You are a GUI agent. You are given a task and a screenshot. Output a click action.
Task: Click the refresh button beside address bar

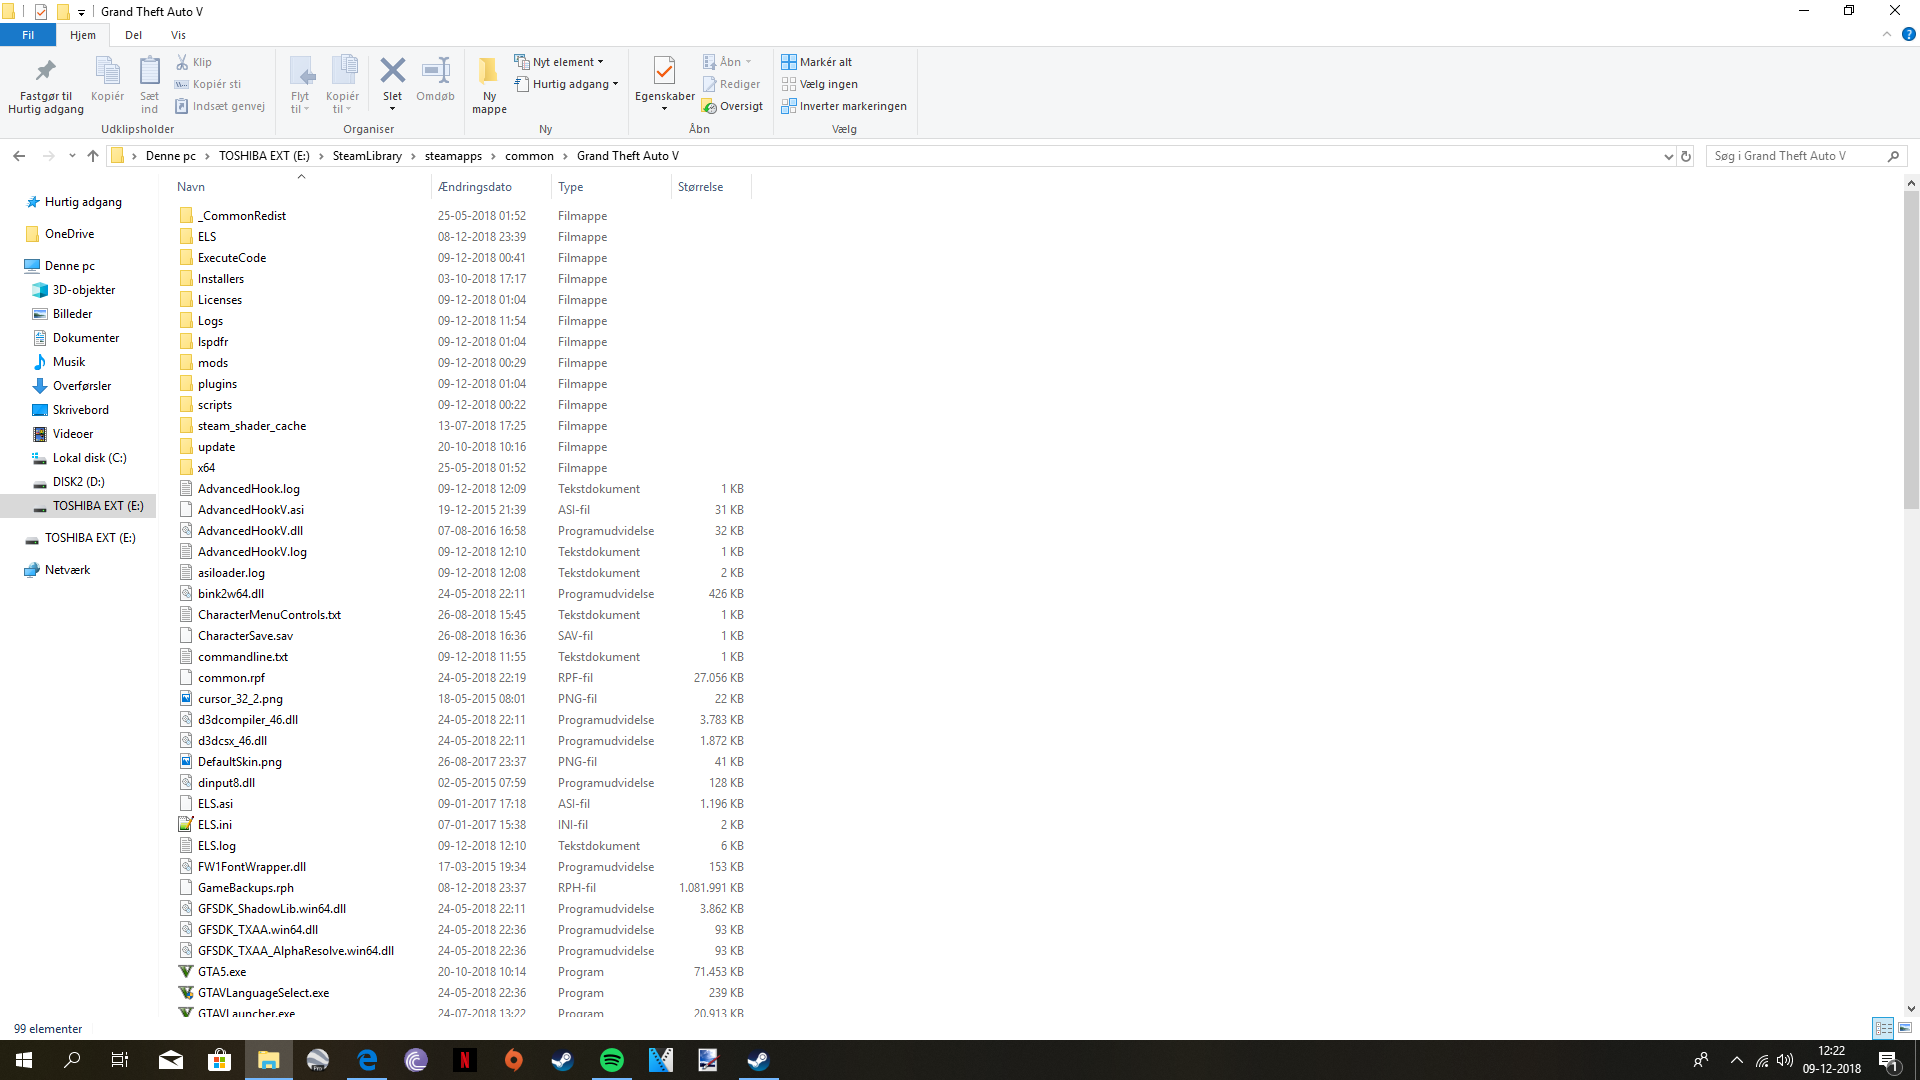point(1686,156)
